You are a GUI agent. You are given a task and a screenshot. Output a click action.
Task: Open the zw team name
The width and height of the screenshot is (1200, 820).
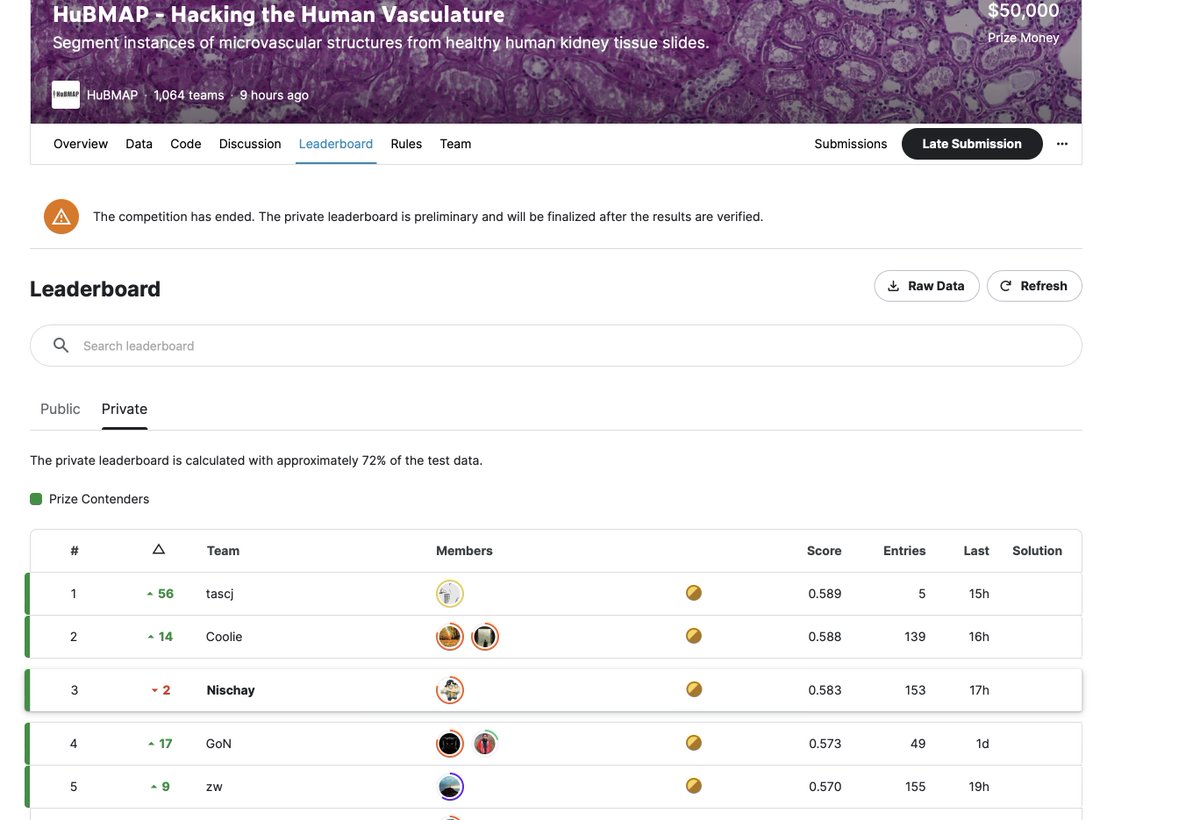click(214, 787)
